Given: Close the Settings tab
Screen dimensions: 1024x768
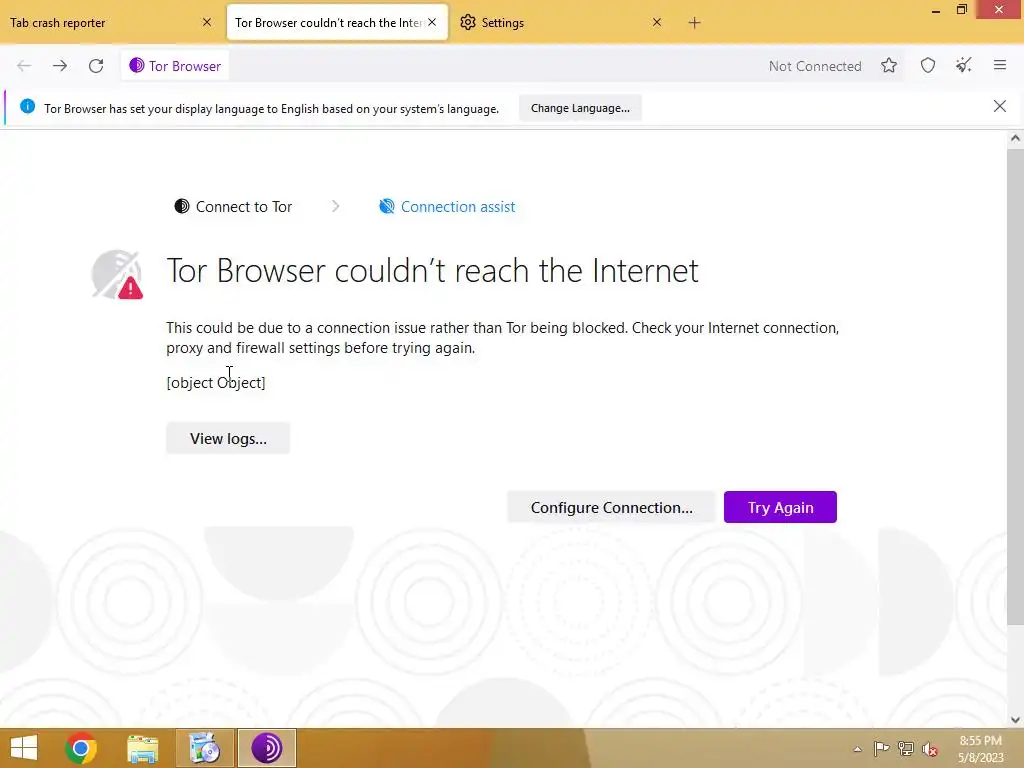Looking at the screenshot, I should pyautogui.click(x=657, y=22).
